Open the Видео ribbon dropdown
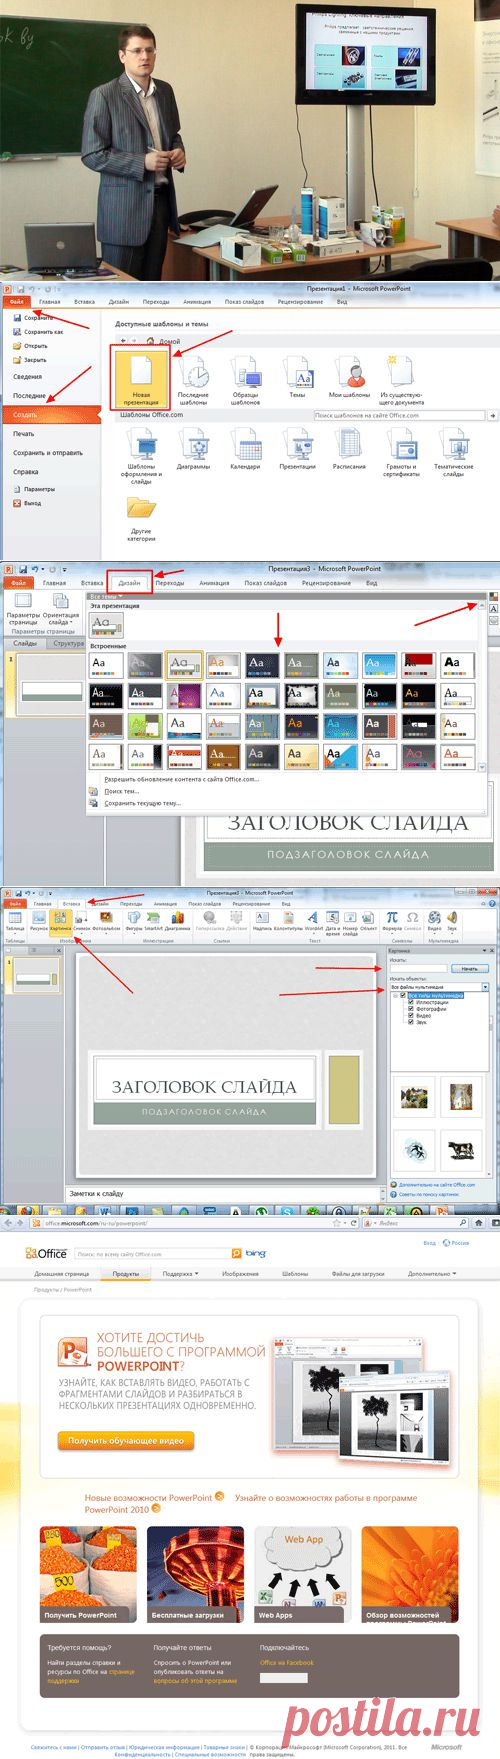Screen dimensions: 500x1759 pyautogui.click(x=434, y=920)
